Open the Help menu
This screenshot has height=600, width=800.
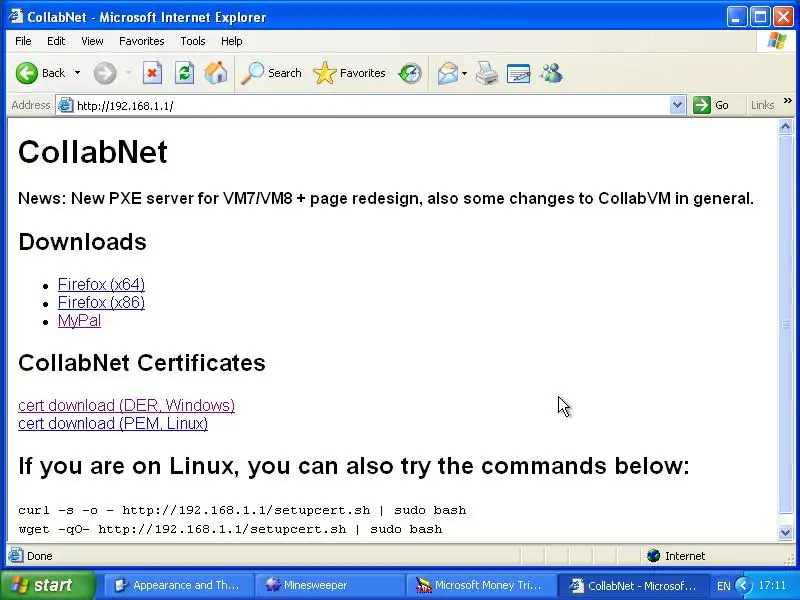pos(232,41)
